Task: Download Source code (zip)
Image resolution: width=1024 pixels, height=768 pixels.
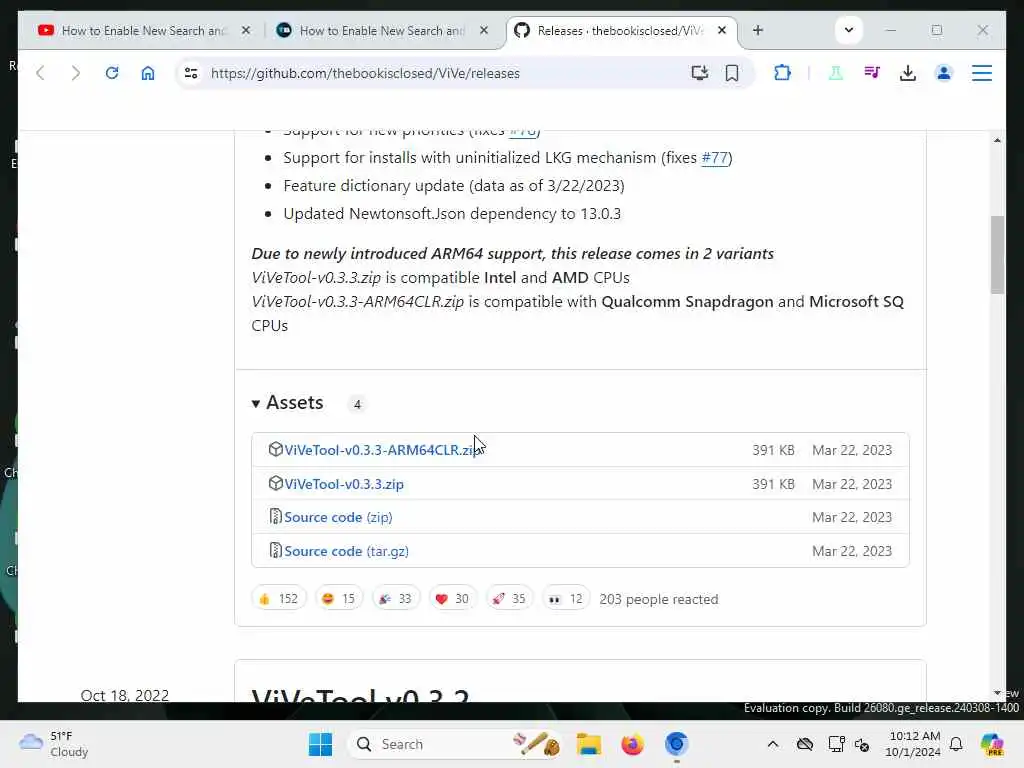Action: [338, 517]
